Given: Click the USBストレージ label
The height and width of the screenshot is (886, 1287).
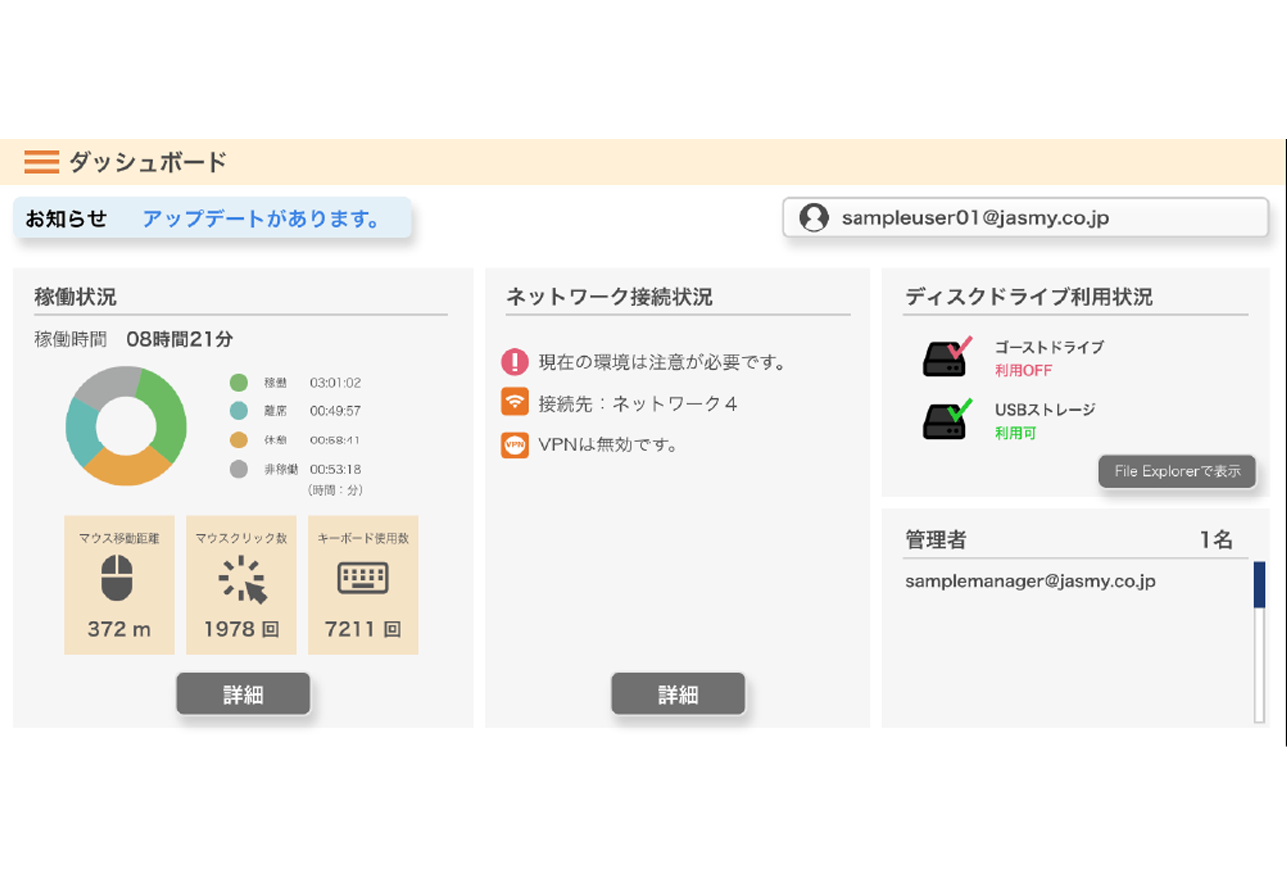Looking at the screenshot, I should pyautogui.click(x=1045, y=409).
